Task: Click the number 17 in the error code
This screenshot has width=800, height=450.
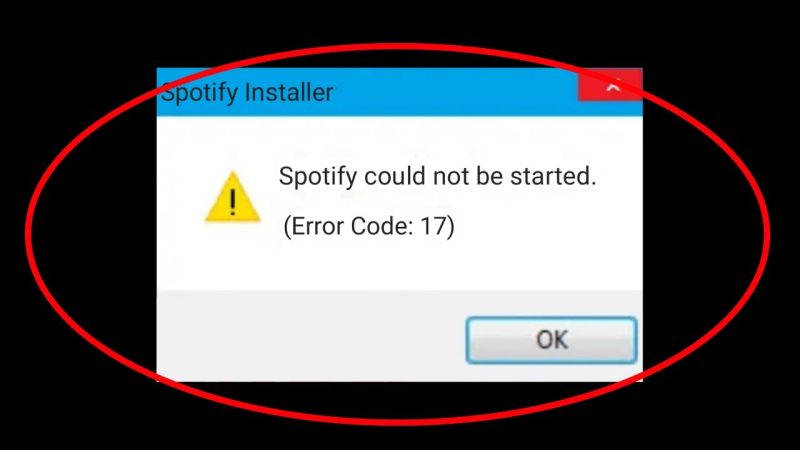Action: pyautogui.click(x=434, y=226)
